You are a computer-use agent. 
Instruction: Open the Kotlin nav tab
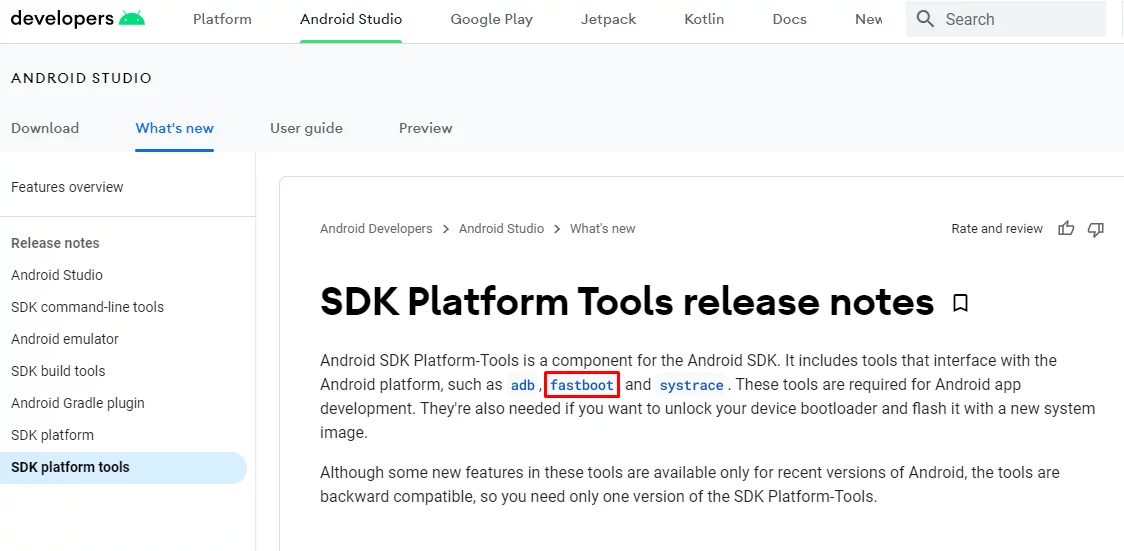(x=704, y=19)
